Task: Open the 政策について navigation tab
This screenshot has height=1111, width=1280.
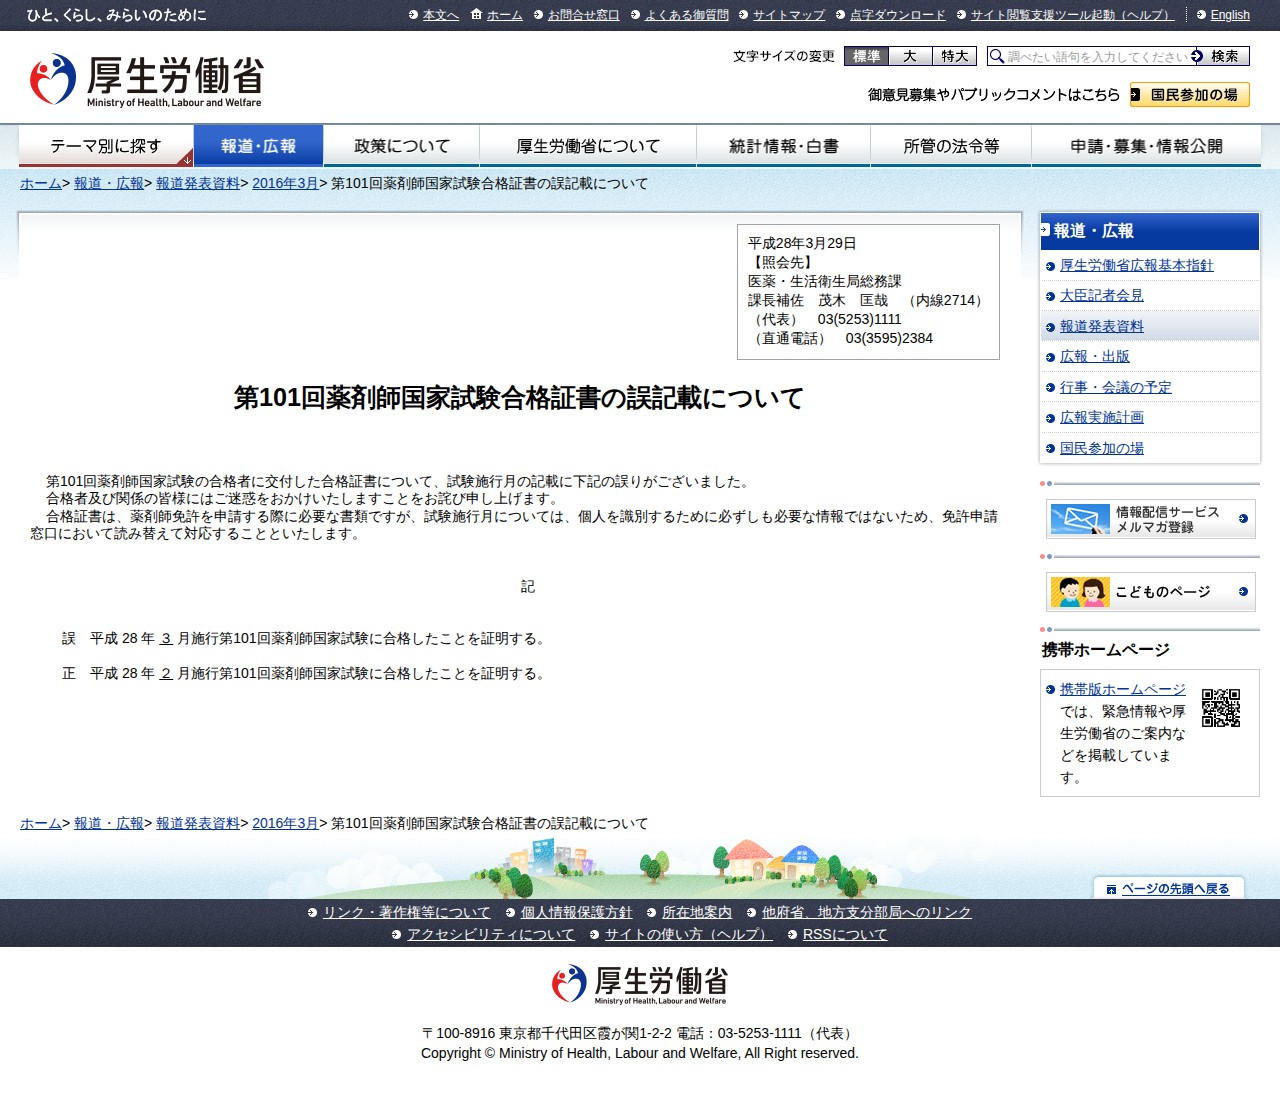Action: click(402, 146)
